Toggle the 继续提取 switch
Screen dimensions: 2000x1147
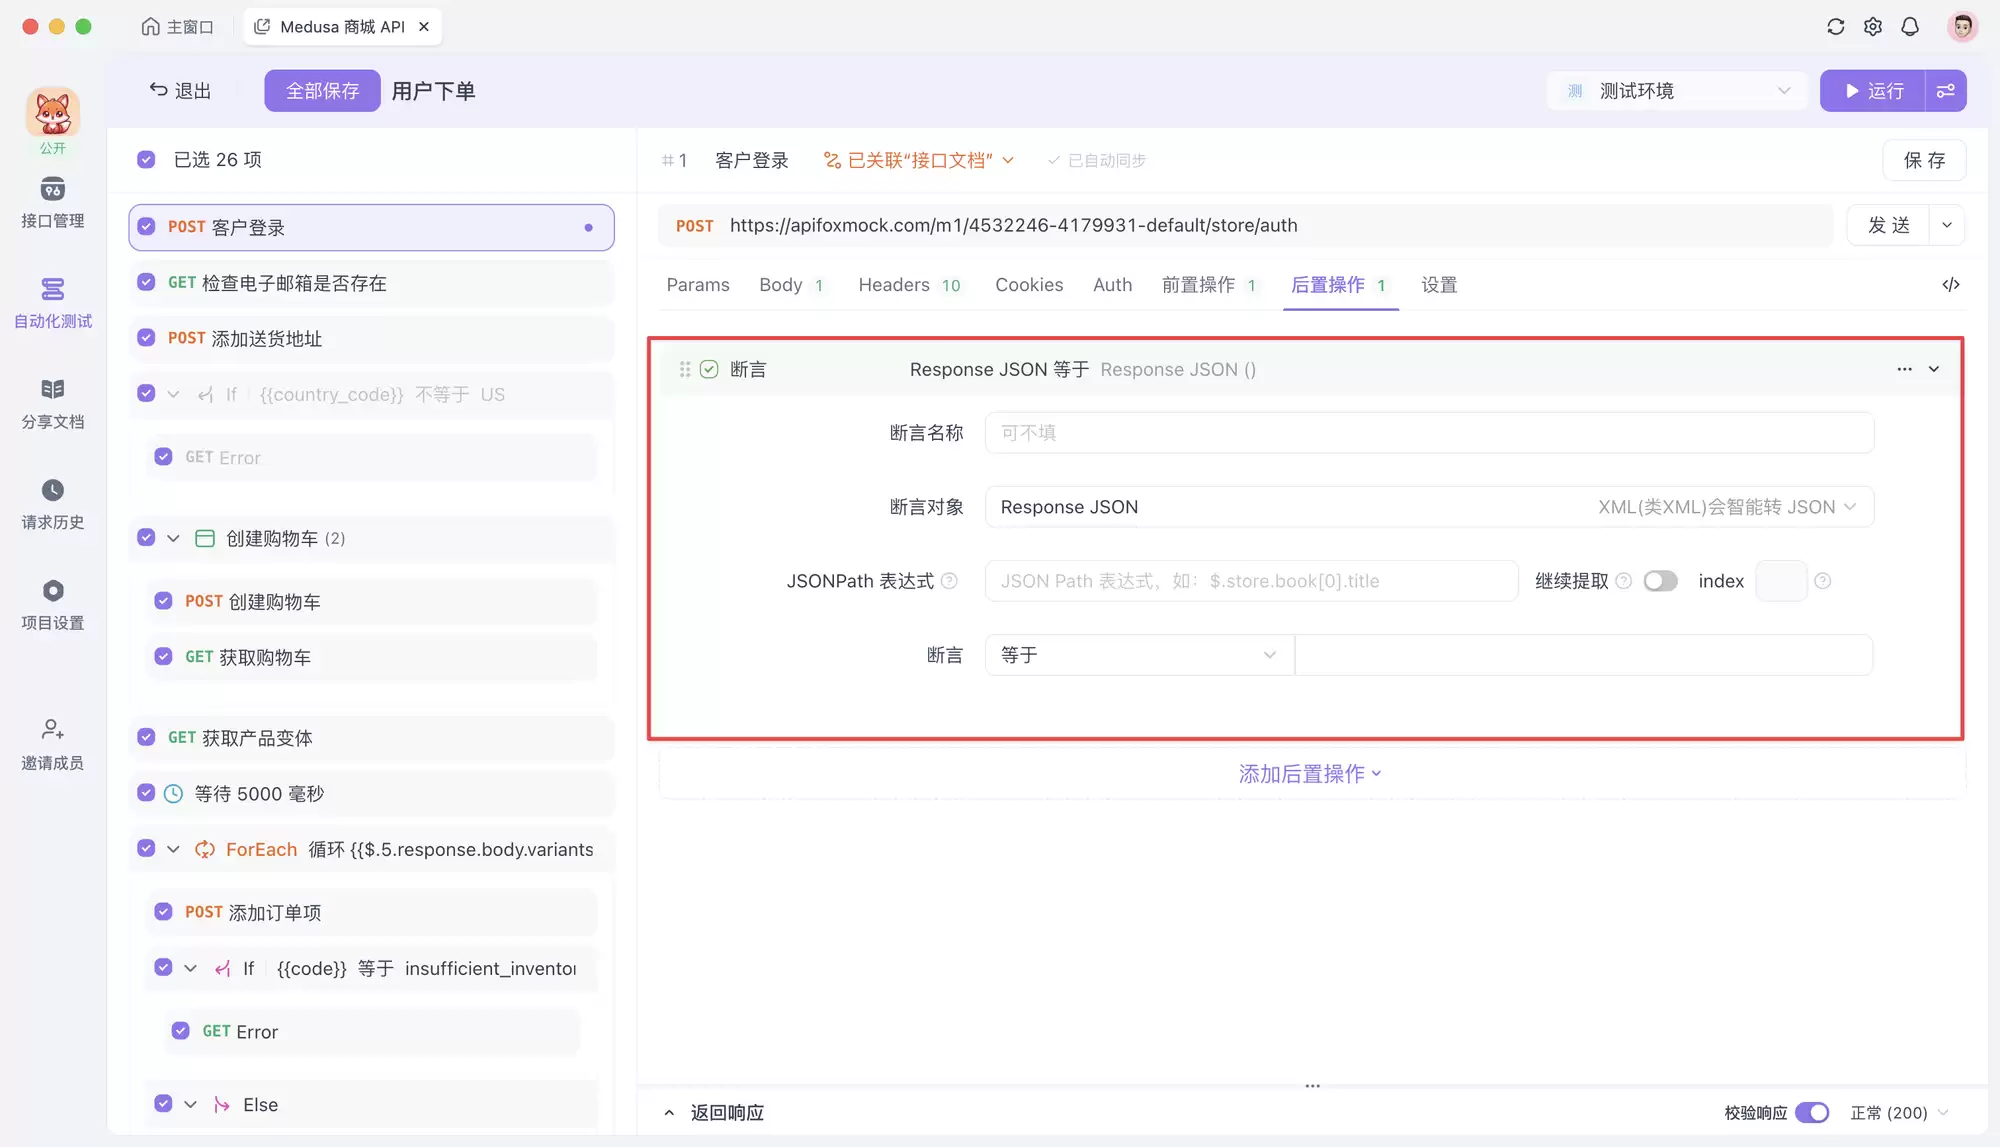click(1660, 581)
